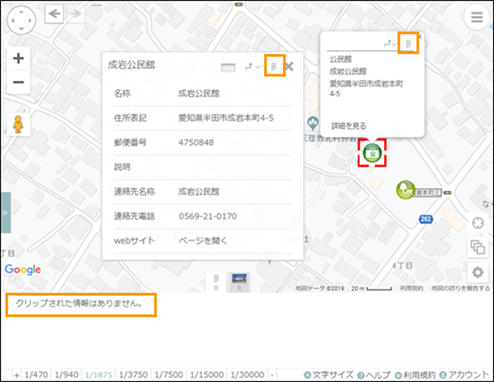This screenshot has width=494, height=382.
Task: Go back with the left arrow button
Action: (54, 14)
